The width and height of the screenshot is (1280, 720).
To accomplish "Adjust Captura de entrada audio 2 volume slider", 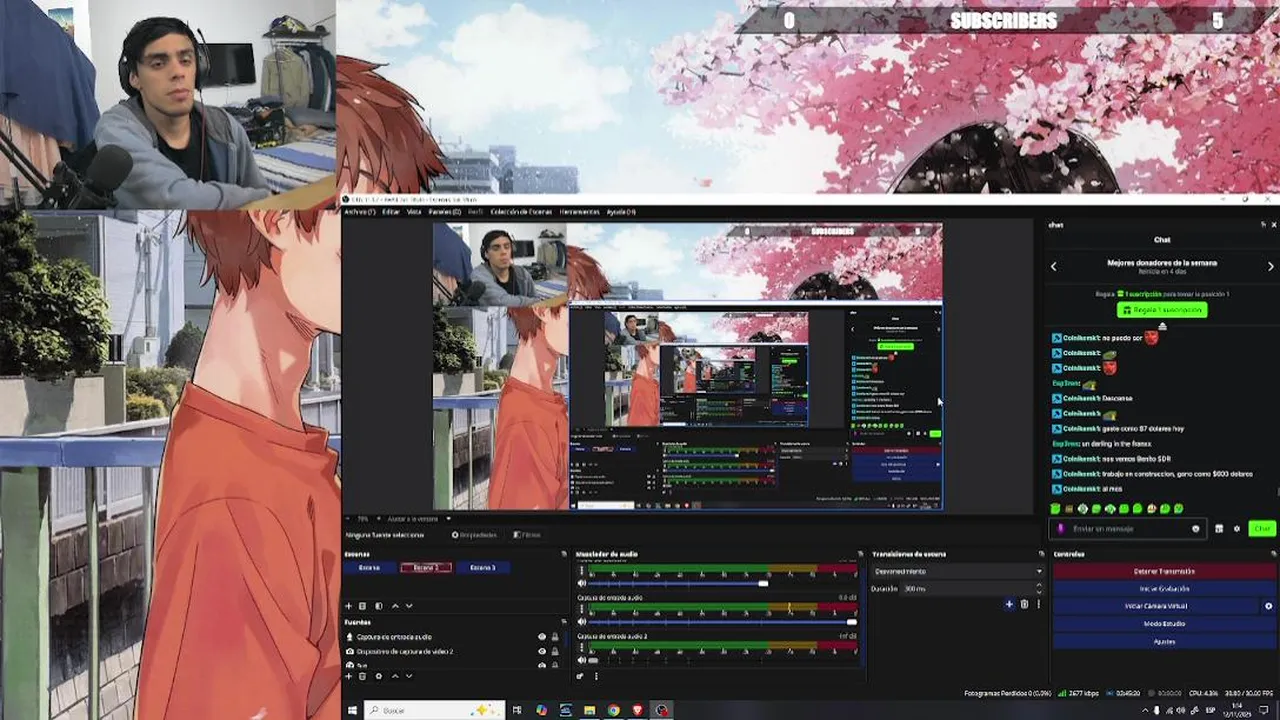I will (x=722, y=660).
